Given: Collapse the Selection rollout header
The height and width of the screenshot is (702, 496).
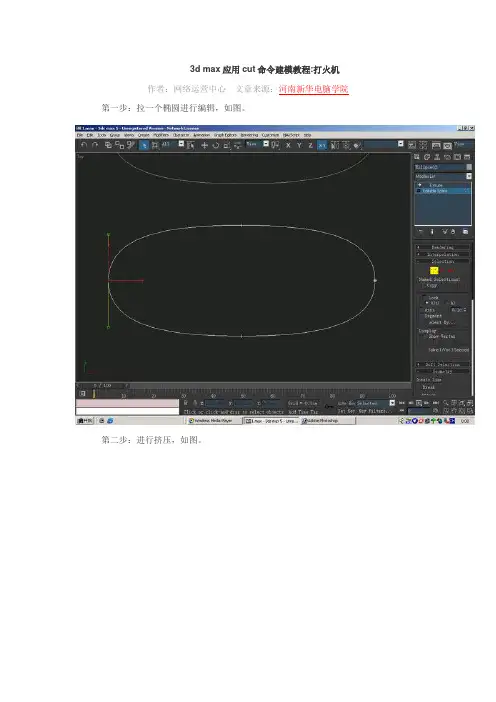Looking at the screenshot, I should tap(443, 261).
